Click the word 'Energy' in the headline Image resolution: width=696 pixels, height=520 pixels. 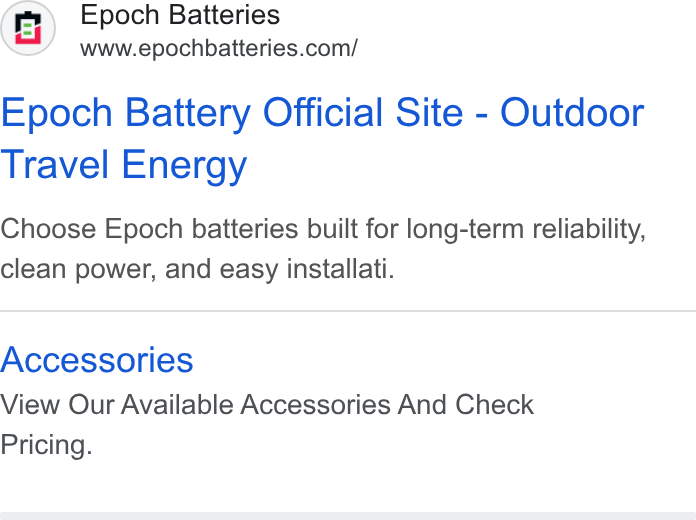click(x=184, y=165)
